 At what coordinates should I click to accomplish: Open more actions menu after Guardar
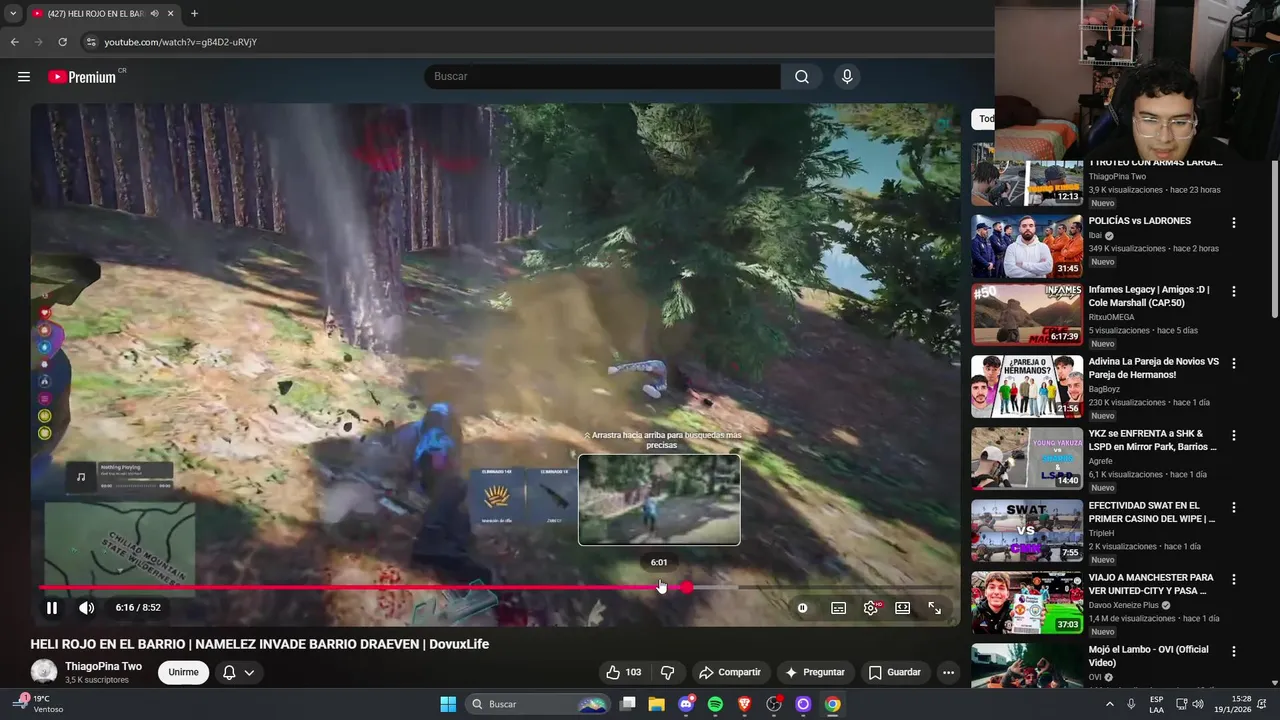[x=948, y=672]
